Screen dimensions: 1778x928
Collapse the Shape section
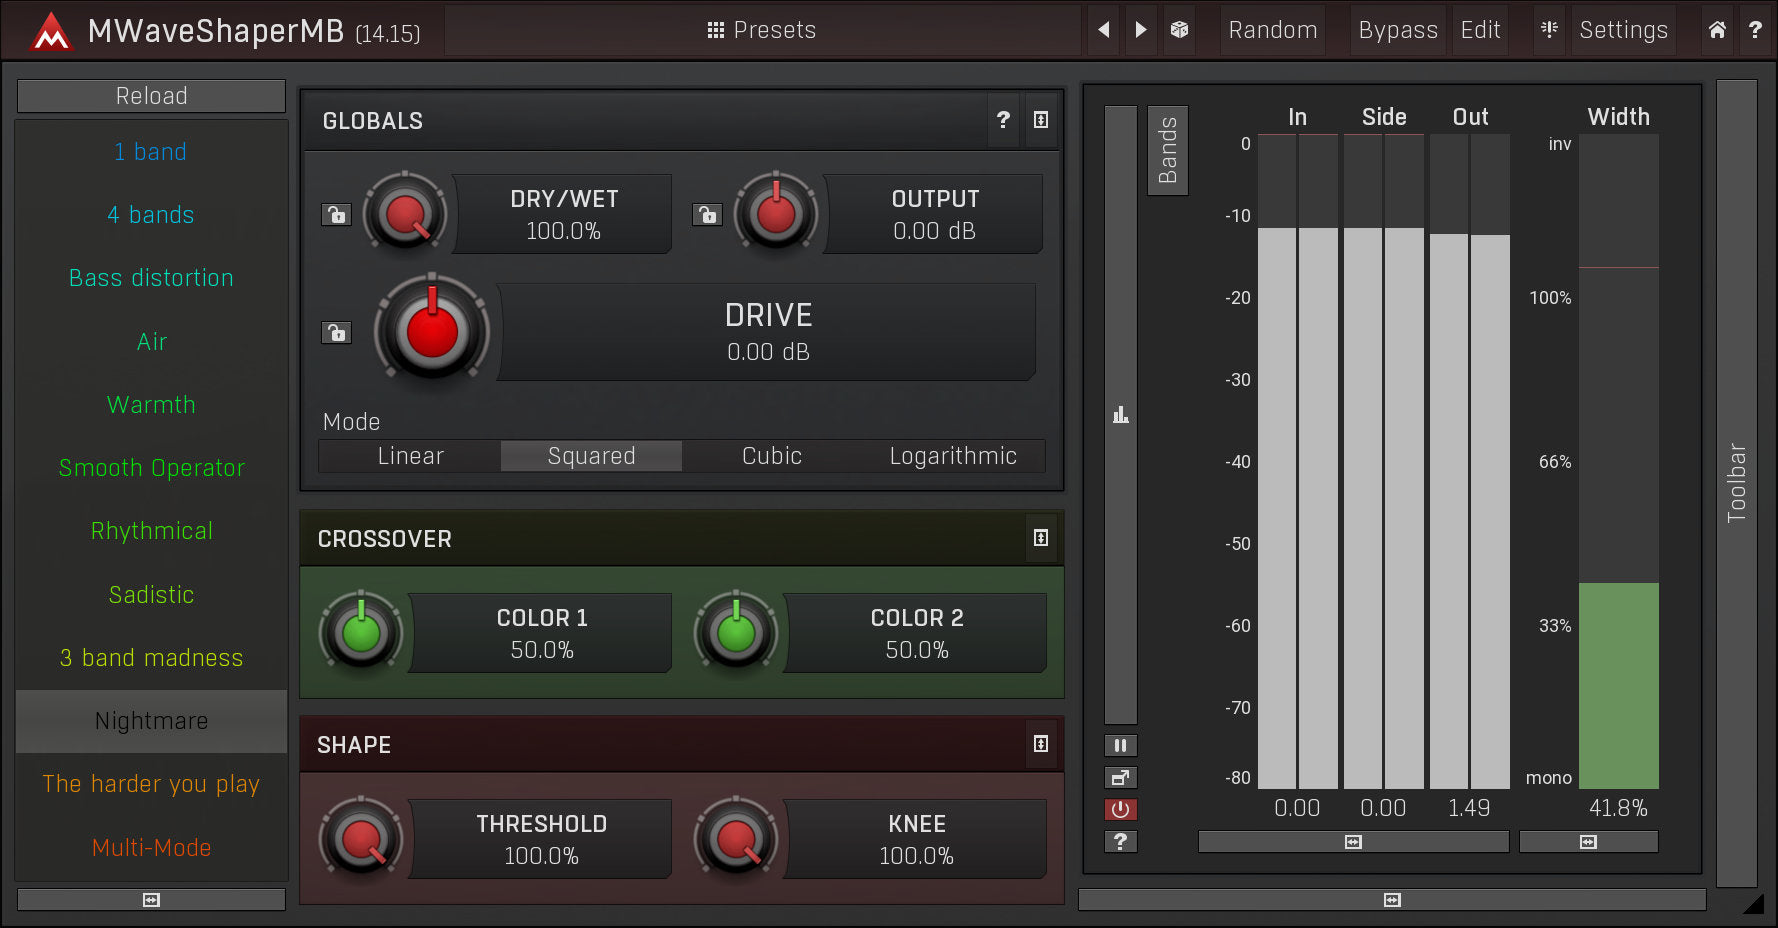(x=1041, y=744)
